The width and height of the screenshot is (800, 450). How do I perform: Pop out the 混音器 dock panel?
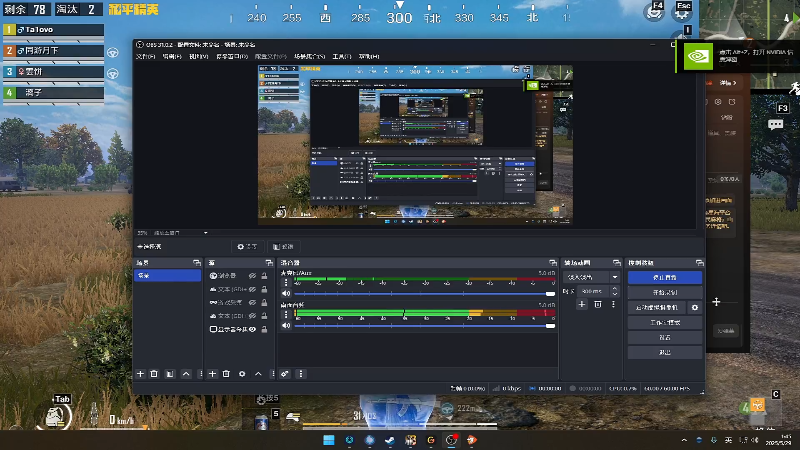coord(553,263)
